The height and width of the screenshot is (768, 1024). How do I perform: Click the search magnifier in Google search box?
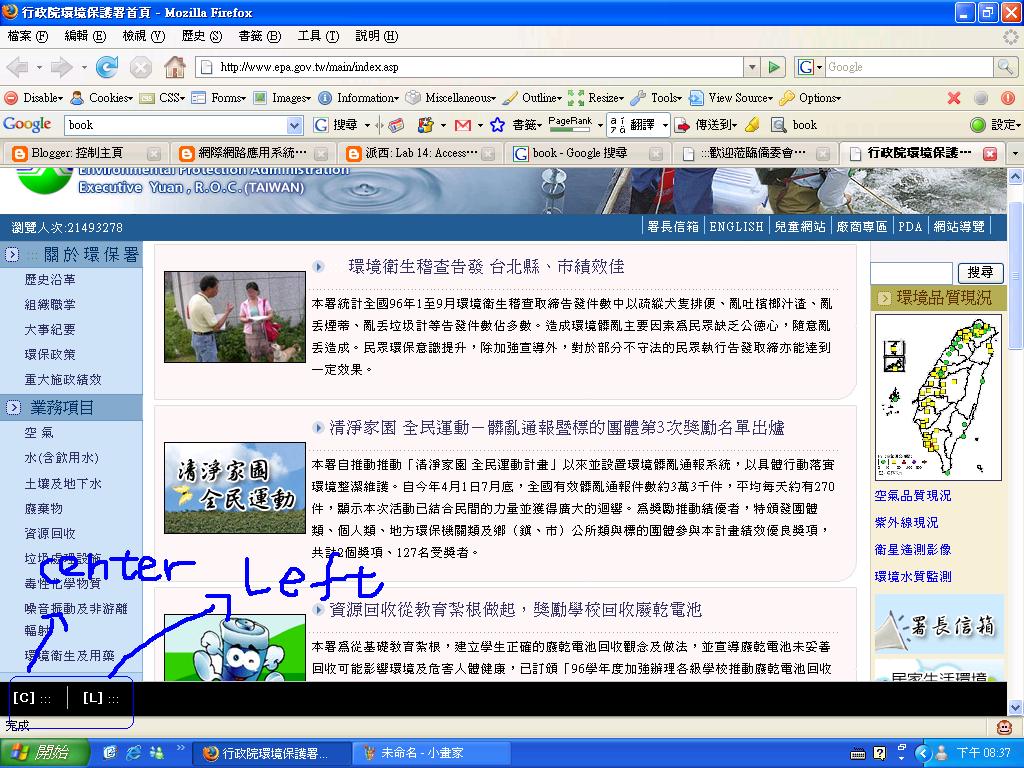coord(1004,67)
